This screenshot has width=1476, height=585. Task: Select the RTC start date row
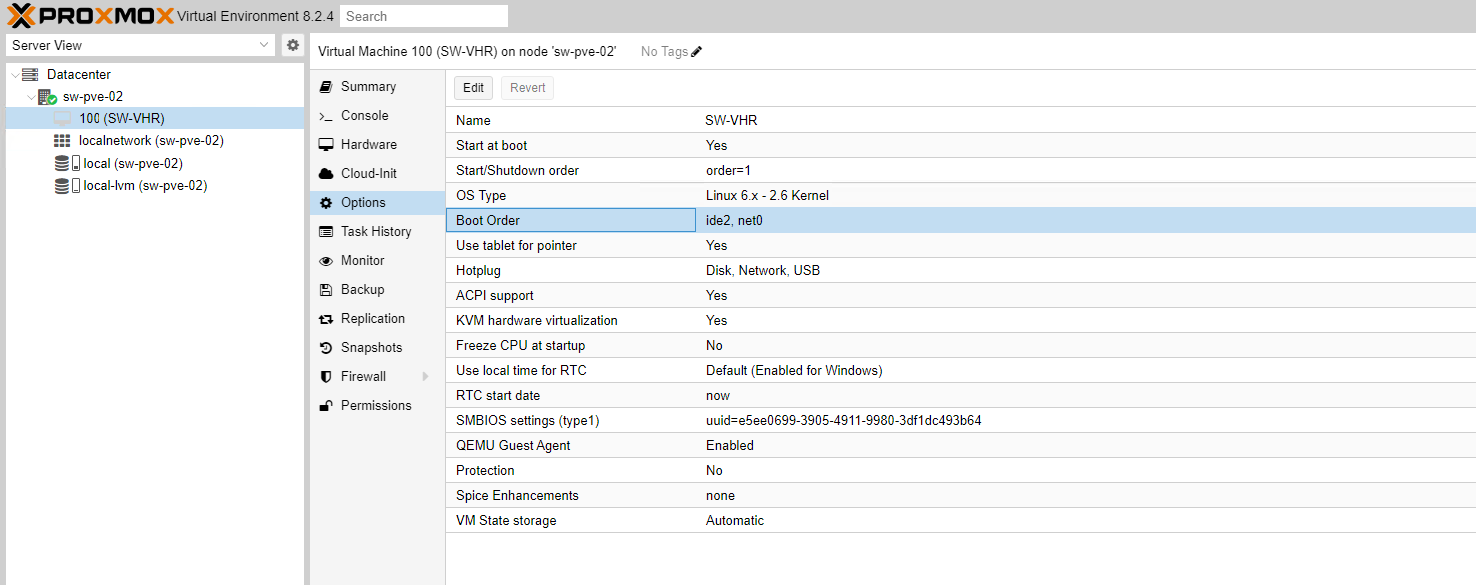[x=960, y=395]
